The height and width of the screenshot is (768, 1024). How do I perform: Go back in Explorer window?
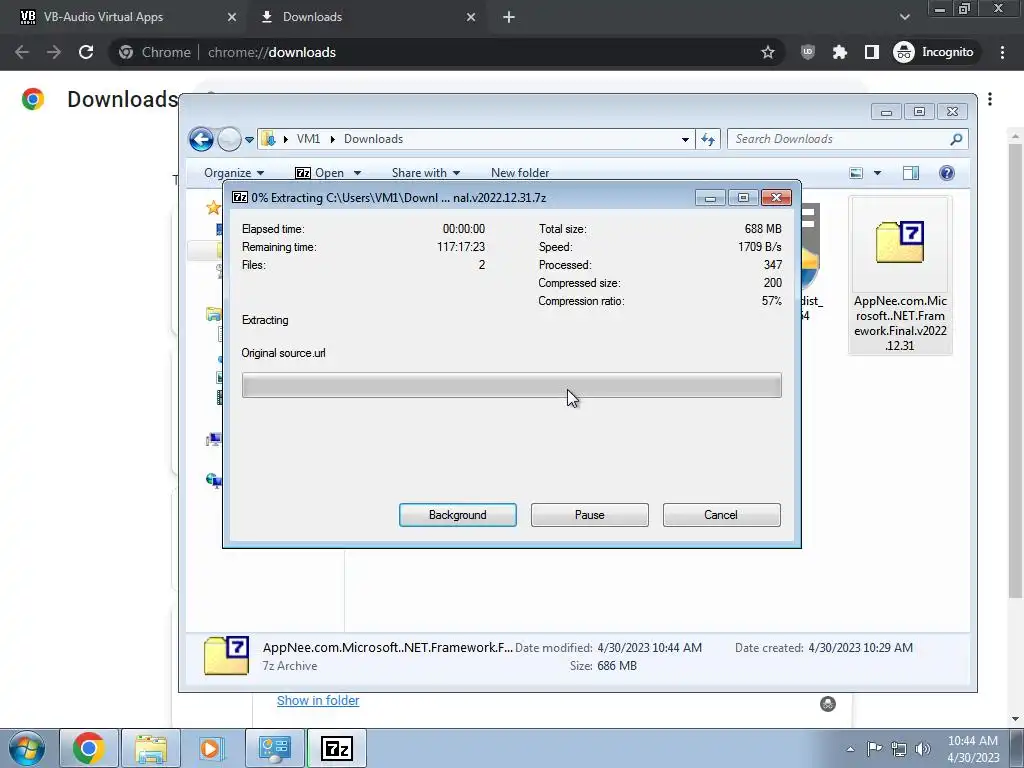tap(201, 139)
